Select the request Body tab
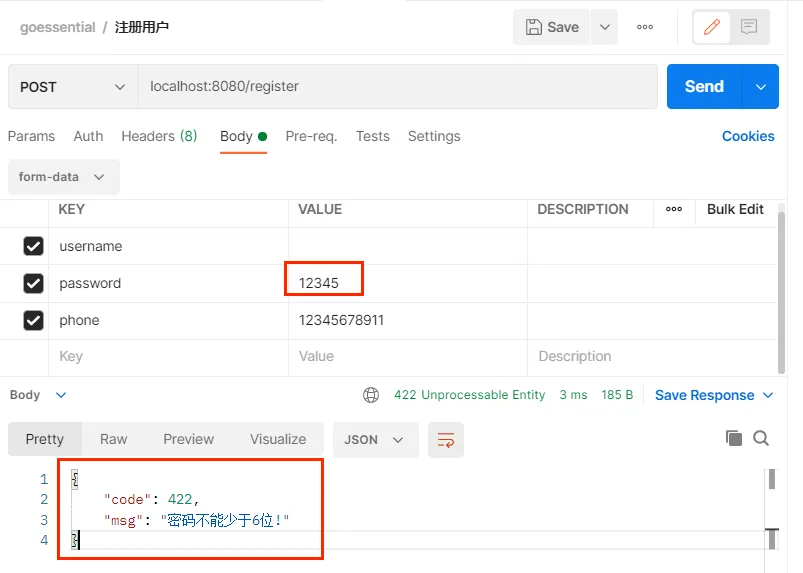This screenshot has height=573, width=803. [x=243, y=136]
